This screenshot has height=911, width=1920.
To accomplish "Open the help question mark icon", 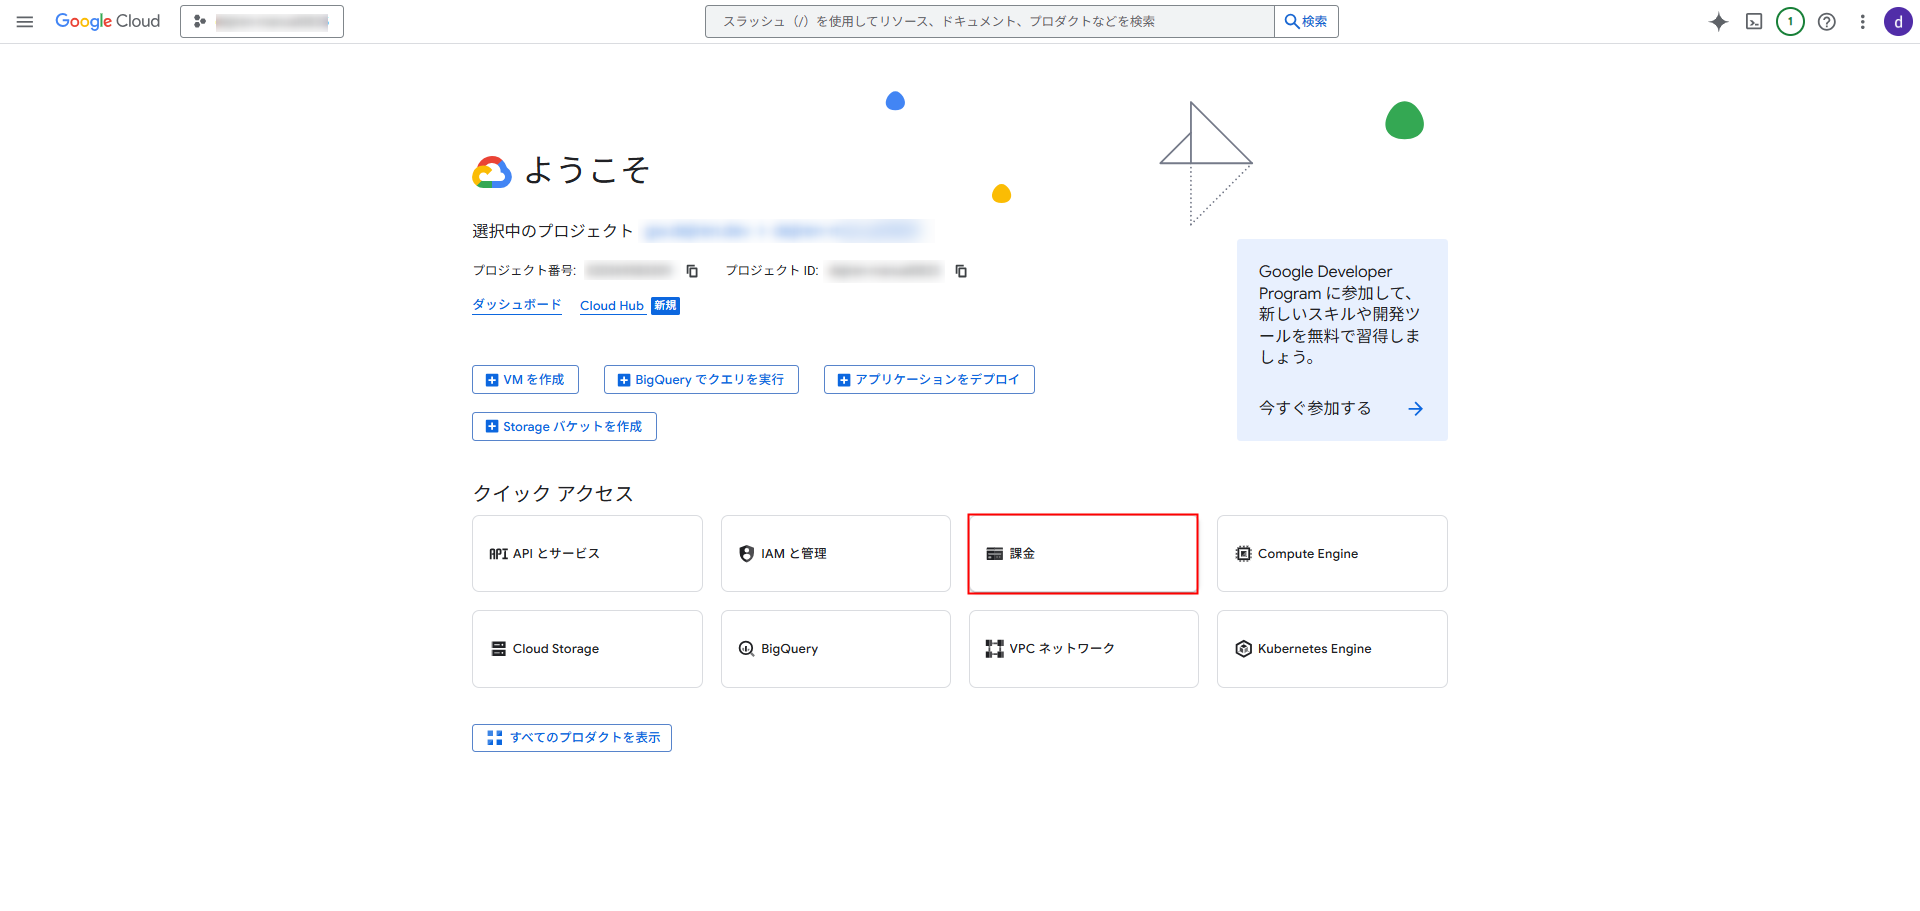I will 1826,22.
